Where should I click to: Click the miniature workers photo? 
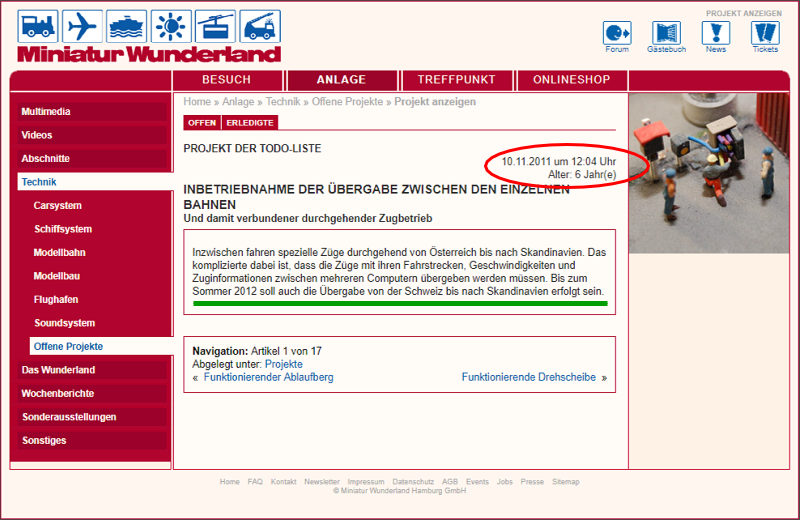pyautogui.click(x=709, y=173)
